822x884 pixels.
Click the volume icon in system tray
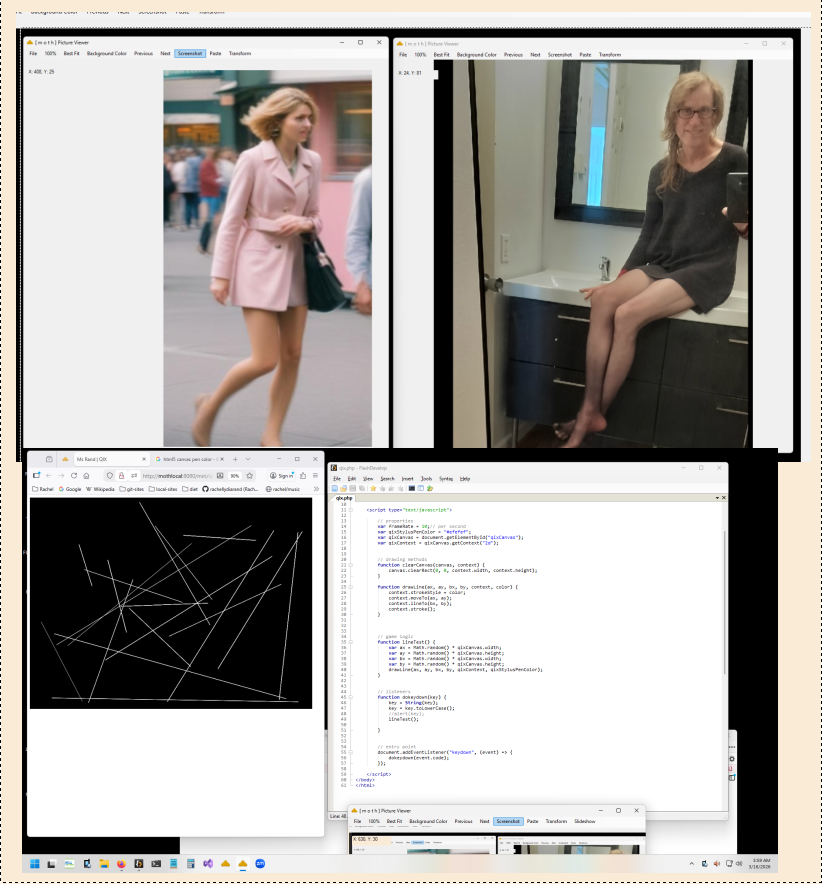pyautogui.click(x=739, y=863)
